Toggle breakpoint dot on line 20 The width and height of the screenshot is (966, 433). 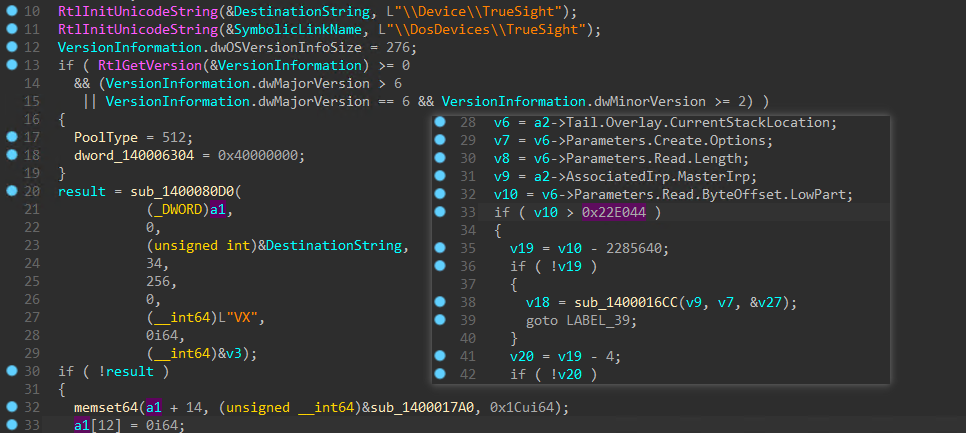click(x=10, y=191)
